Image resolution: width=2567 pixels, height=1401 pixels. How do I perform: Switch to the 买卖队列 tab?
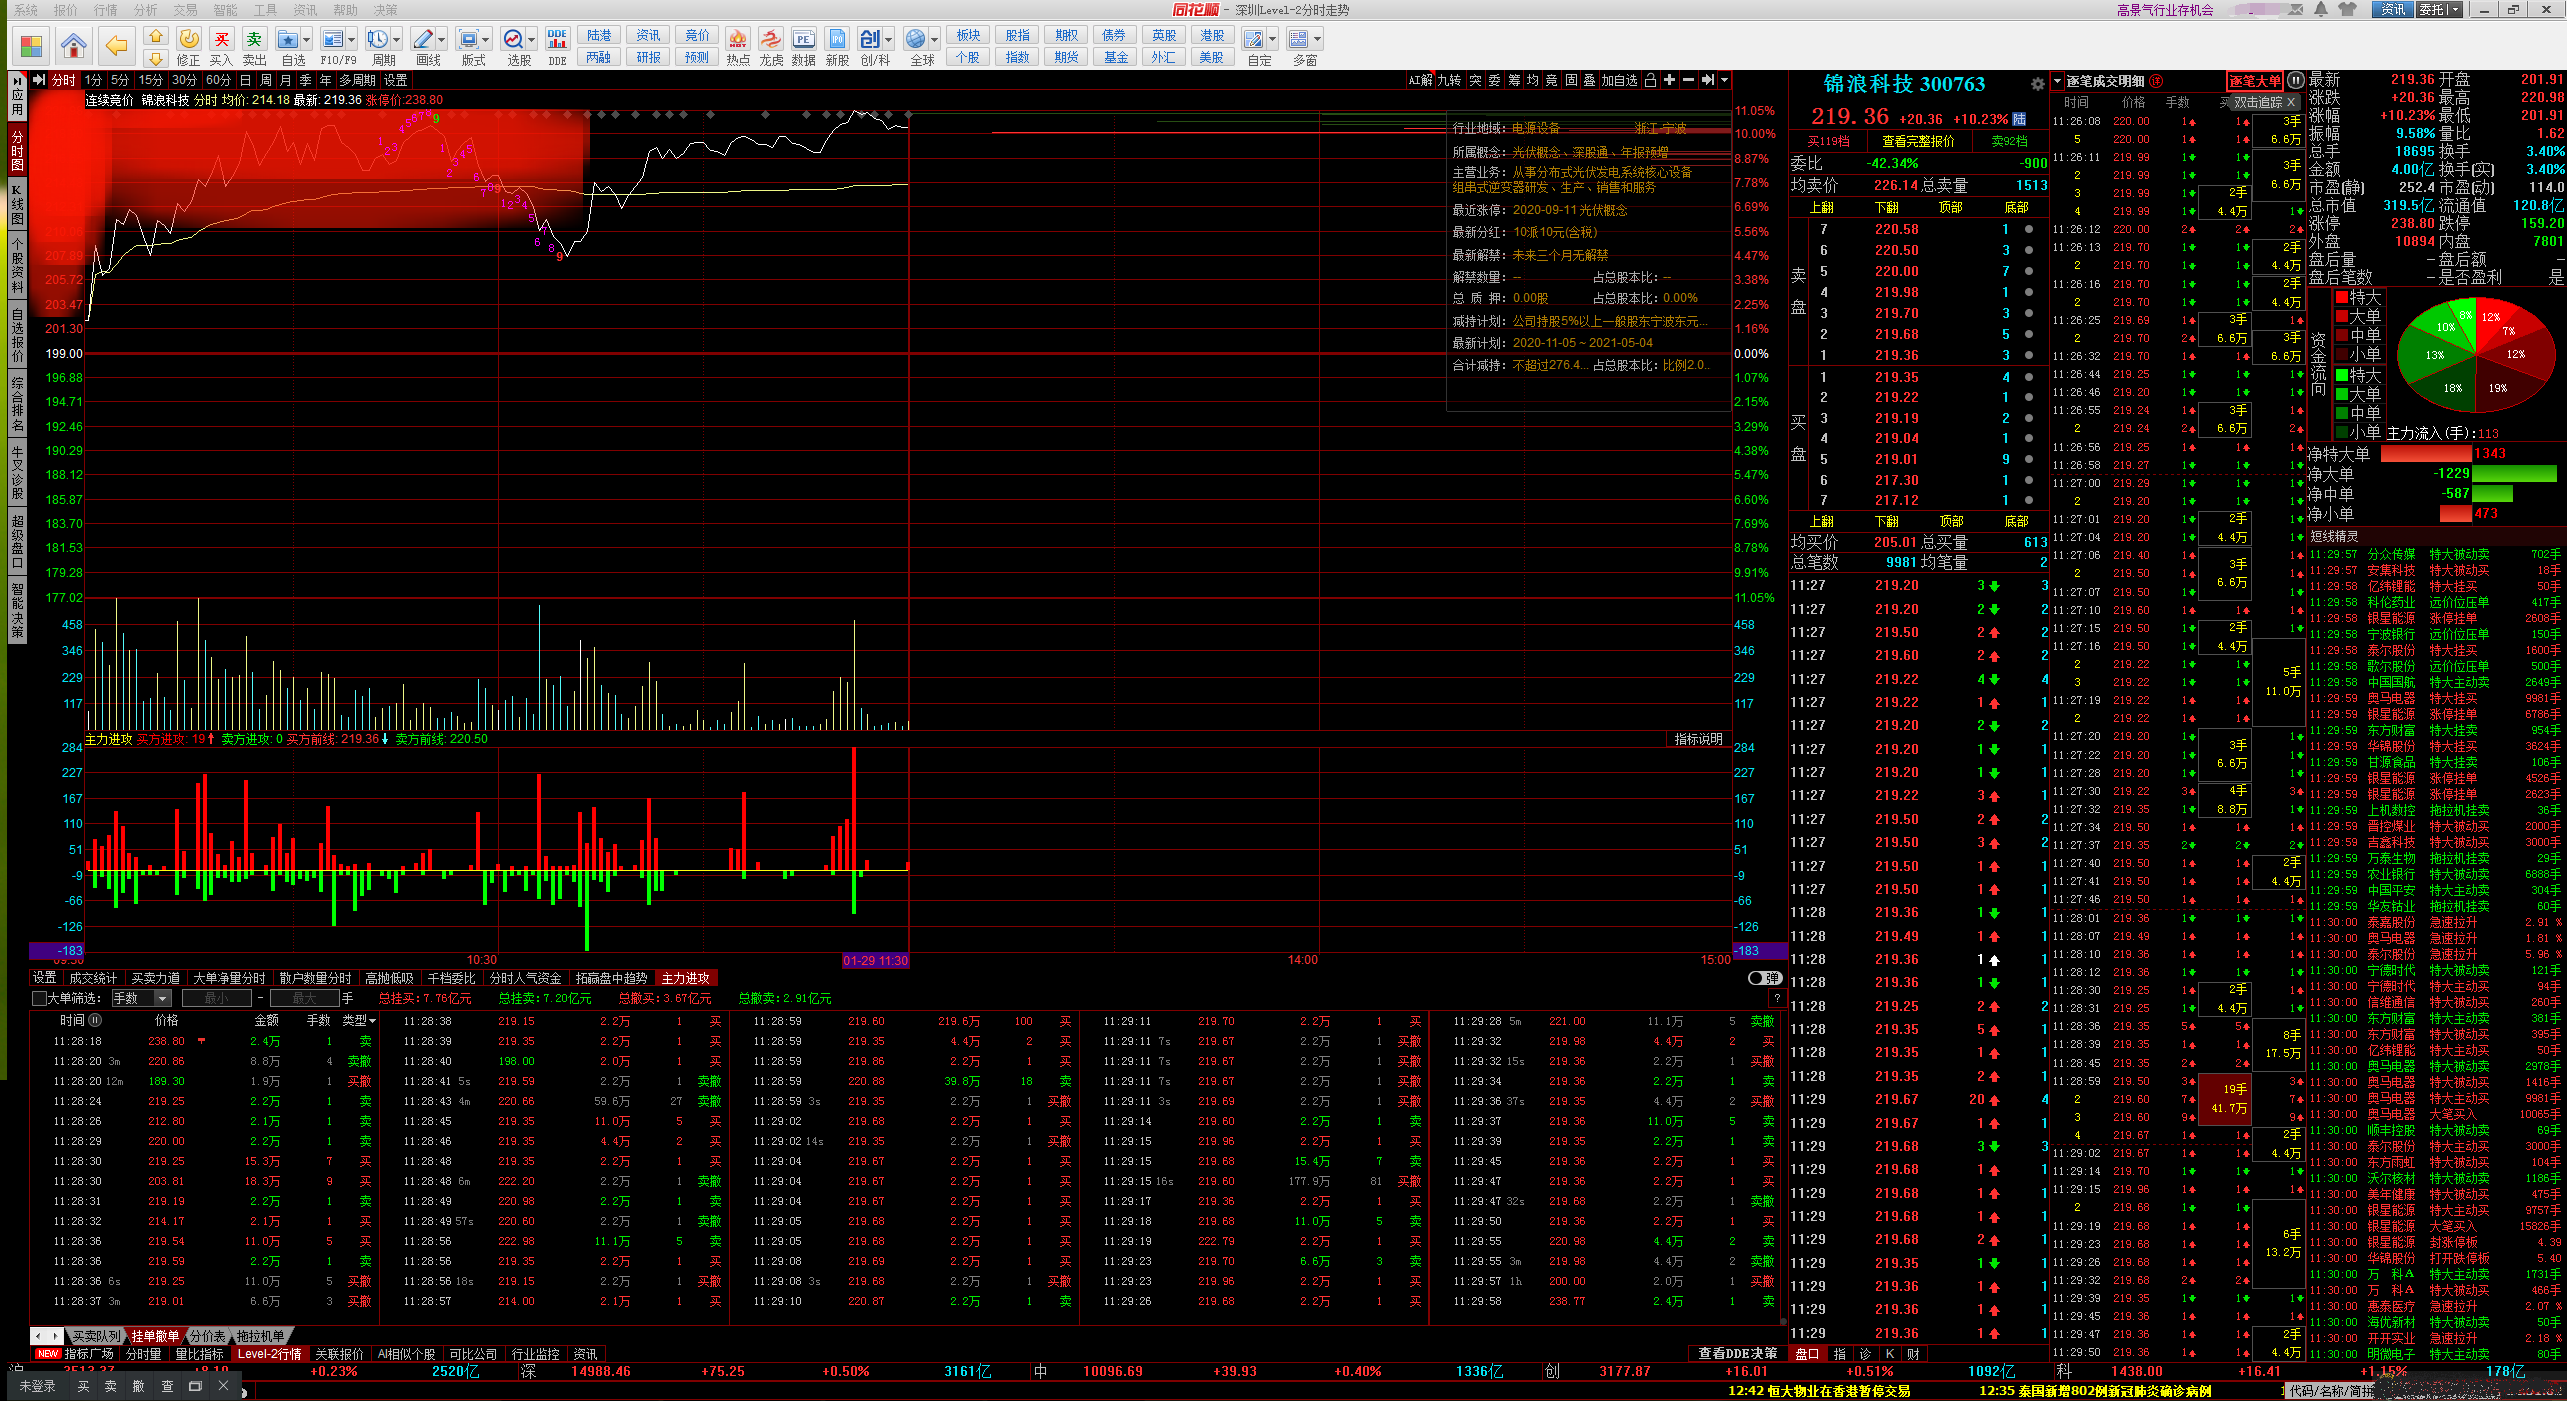coord(96,1336)
